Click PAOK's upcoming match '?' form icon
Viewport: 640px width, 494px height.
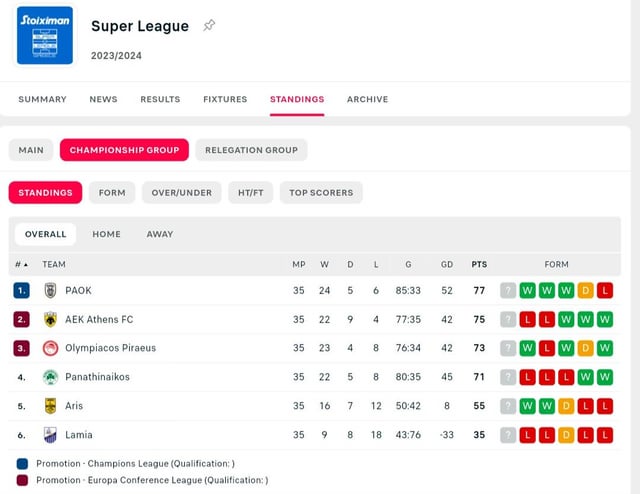(508, 291)
